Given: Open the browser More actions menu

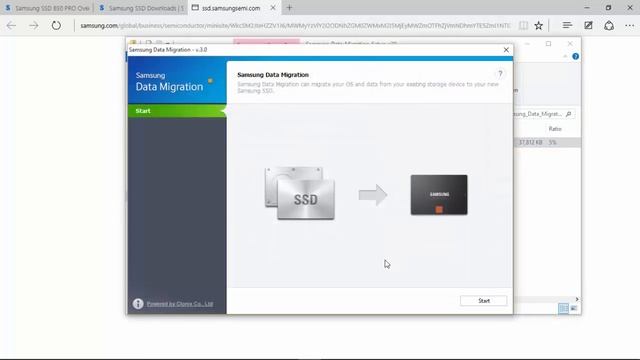Looking at the screenshot, I should [x=630, y=26].
